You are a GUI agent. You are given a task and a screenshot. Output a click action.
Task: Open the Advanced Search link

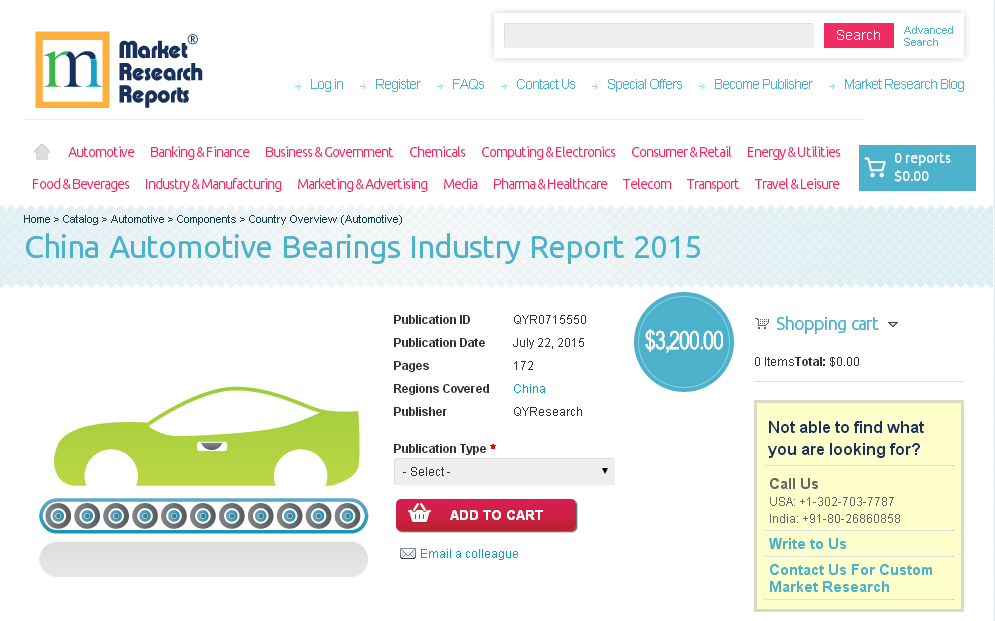point(927,35)
